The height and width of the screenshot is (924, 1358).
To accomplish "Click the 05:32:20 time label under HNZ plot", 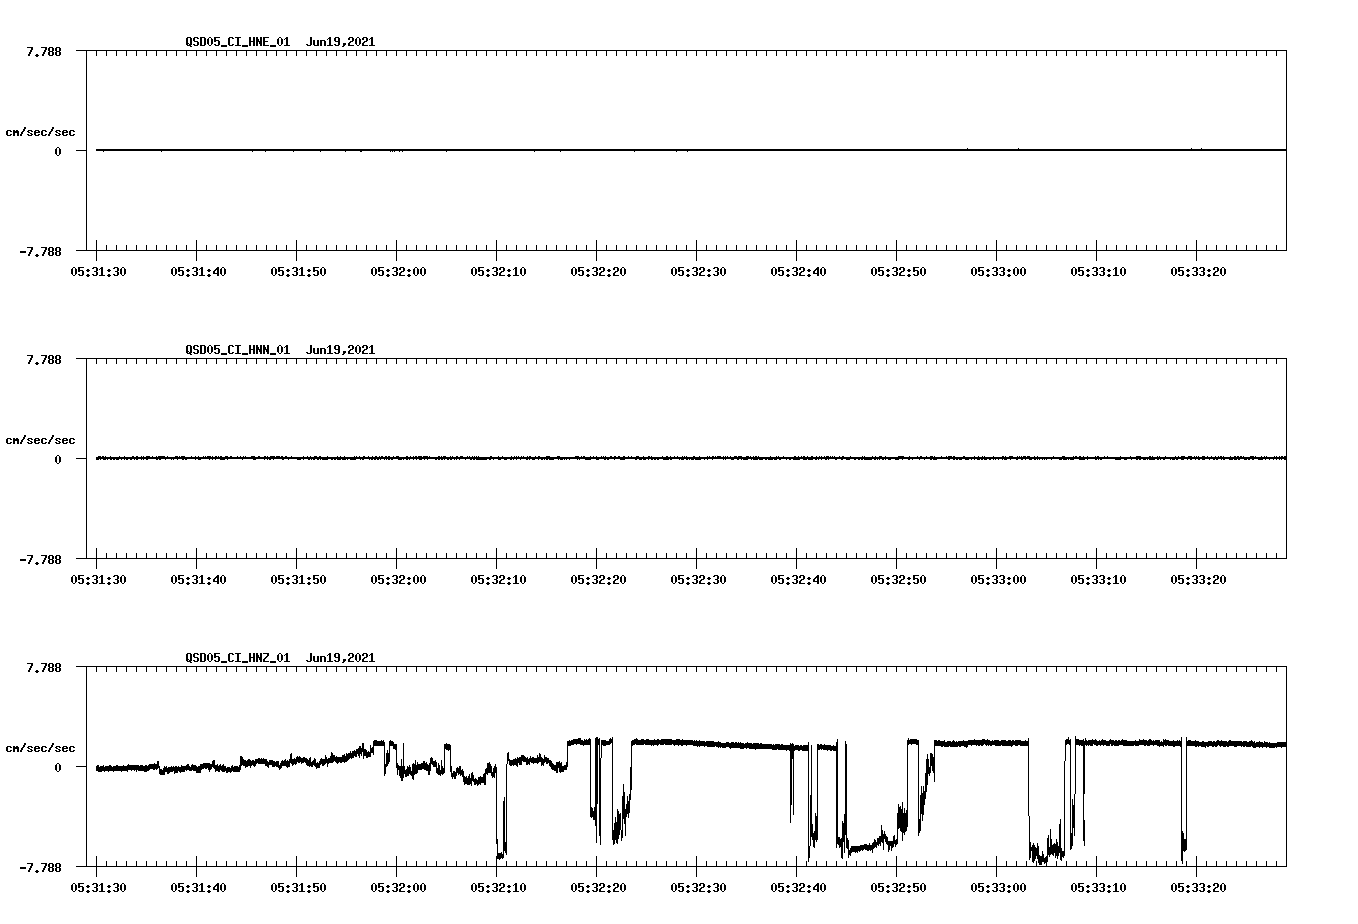I will point(598,887).
